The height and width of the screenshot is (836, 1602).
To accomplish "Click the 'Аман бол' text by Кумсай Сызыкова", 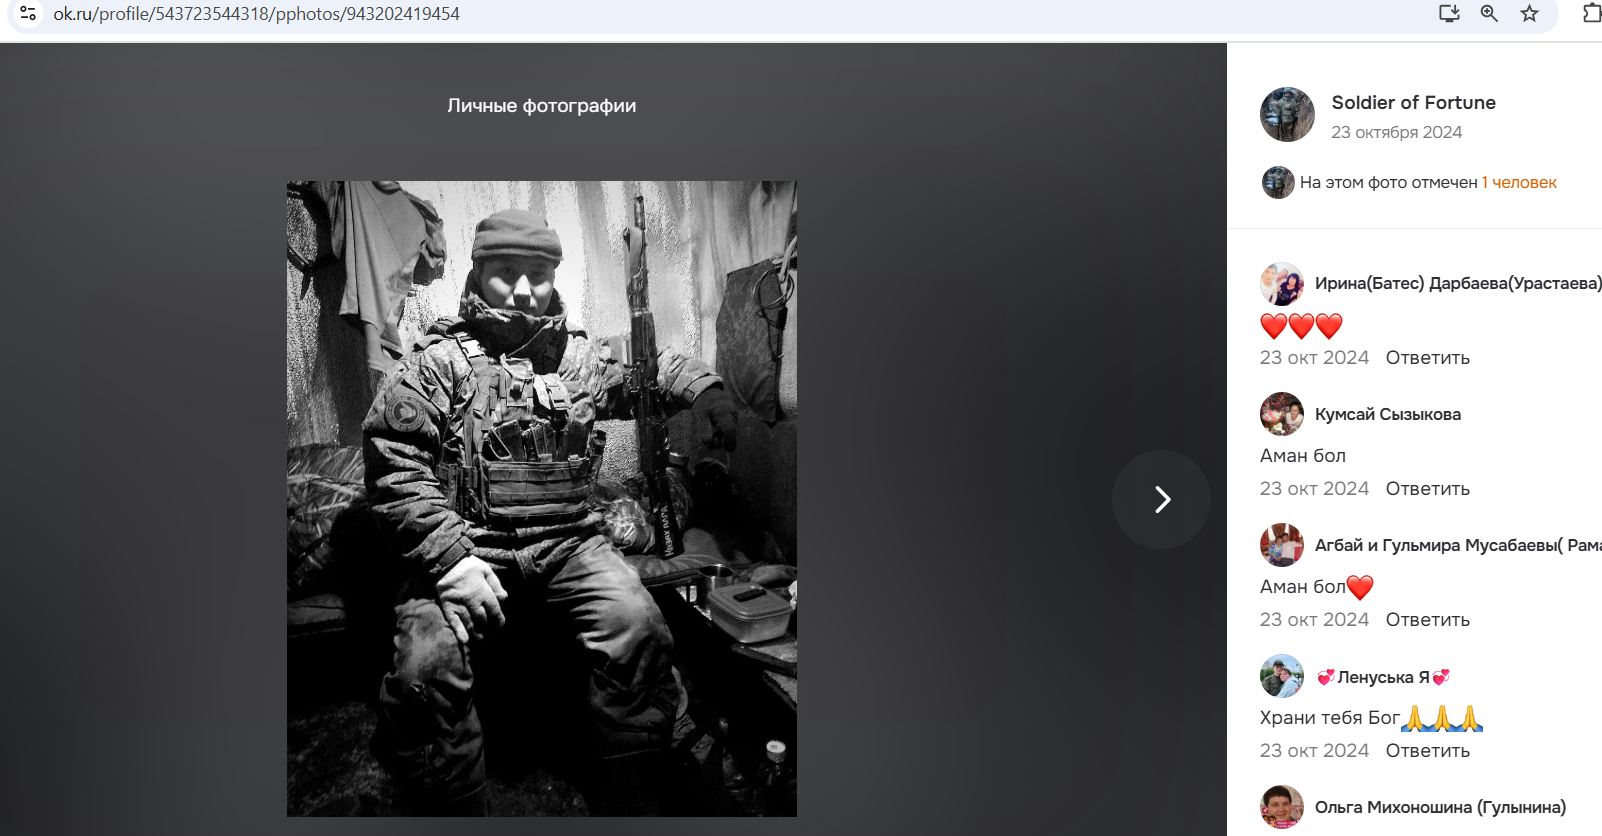I will pos(1303,455).
